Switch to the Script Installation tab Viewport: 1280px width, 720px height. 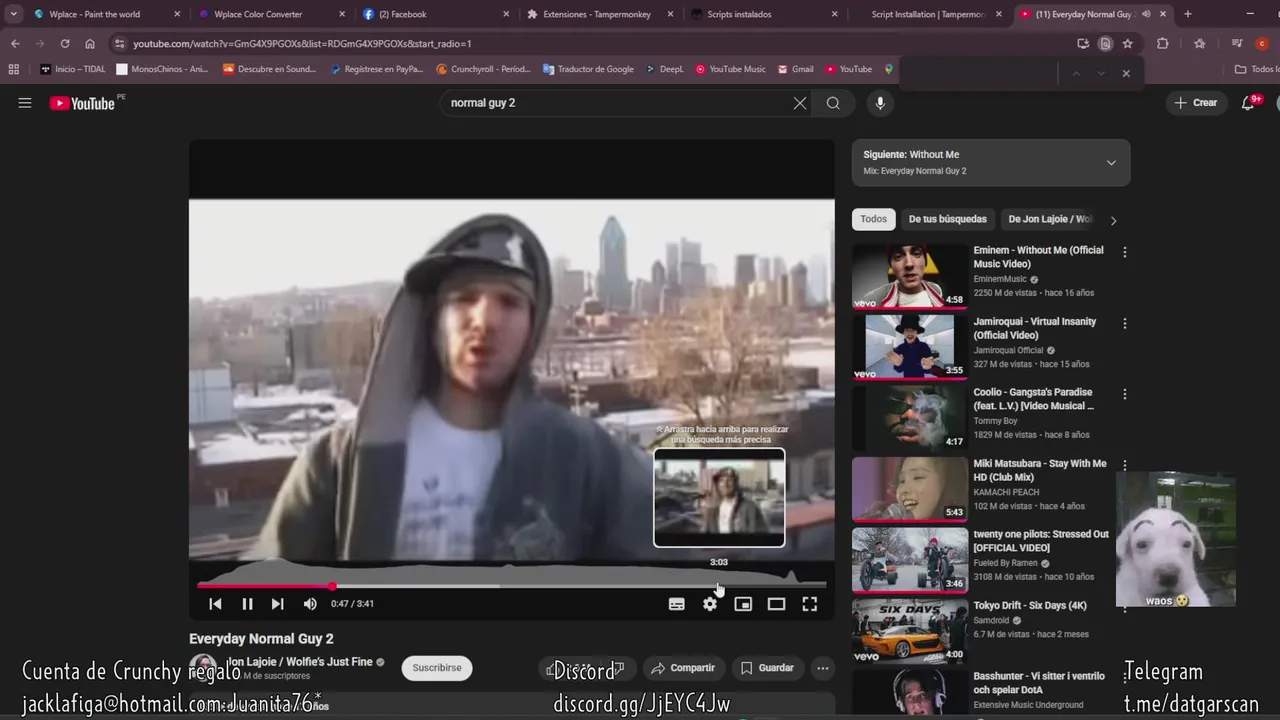[928, 14]
